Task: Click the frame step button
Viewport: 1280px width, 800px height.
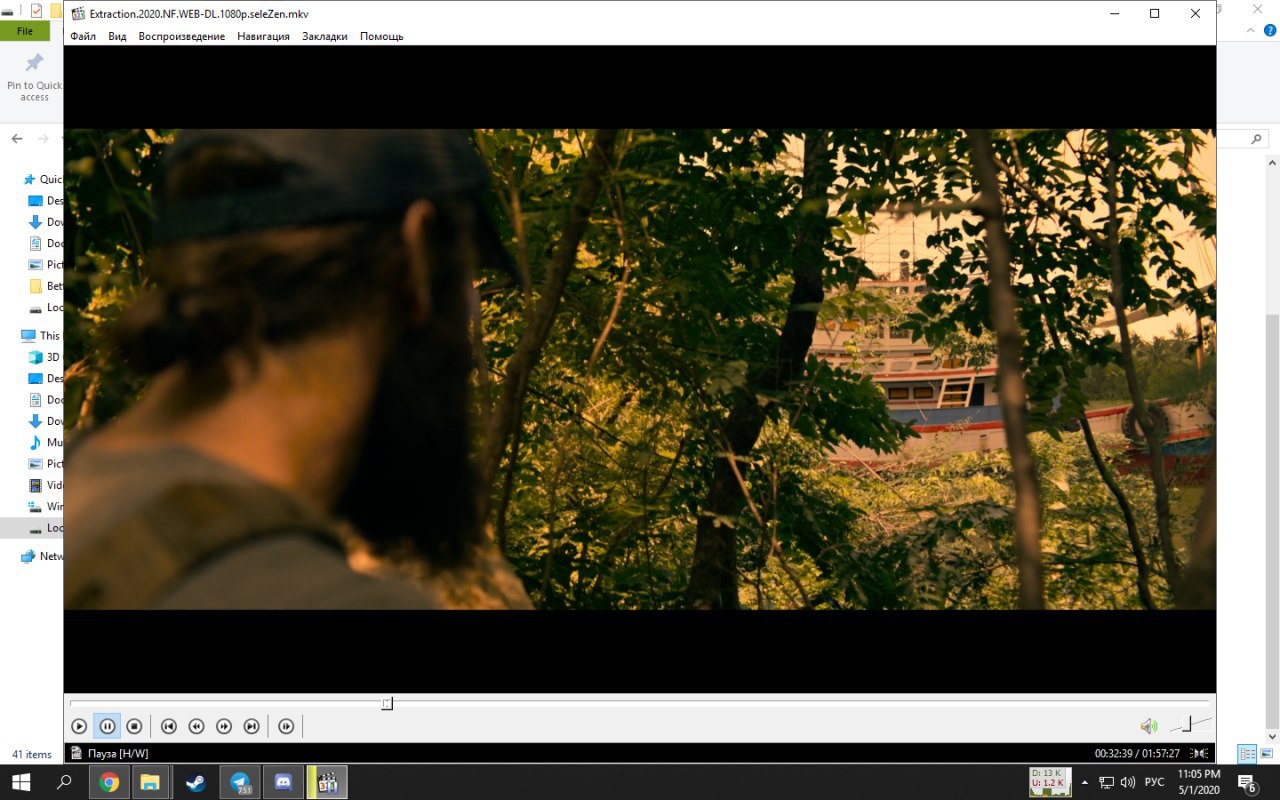Action: 286,726
